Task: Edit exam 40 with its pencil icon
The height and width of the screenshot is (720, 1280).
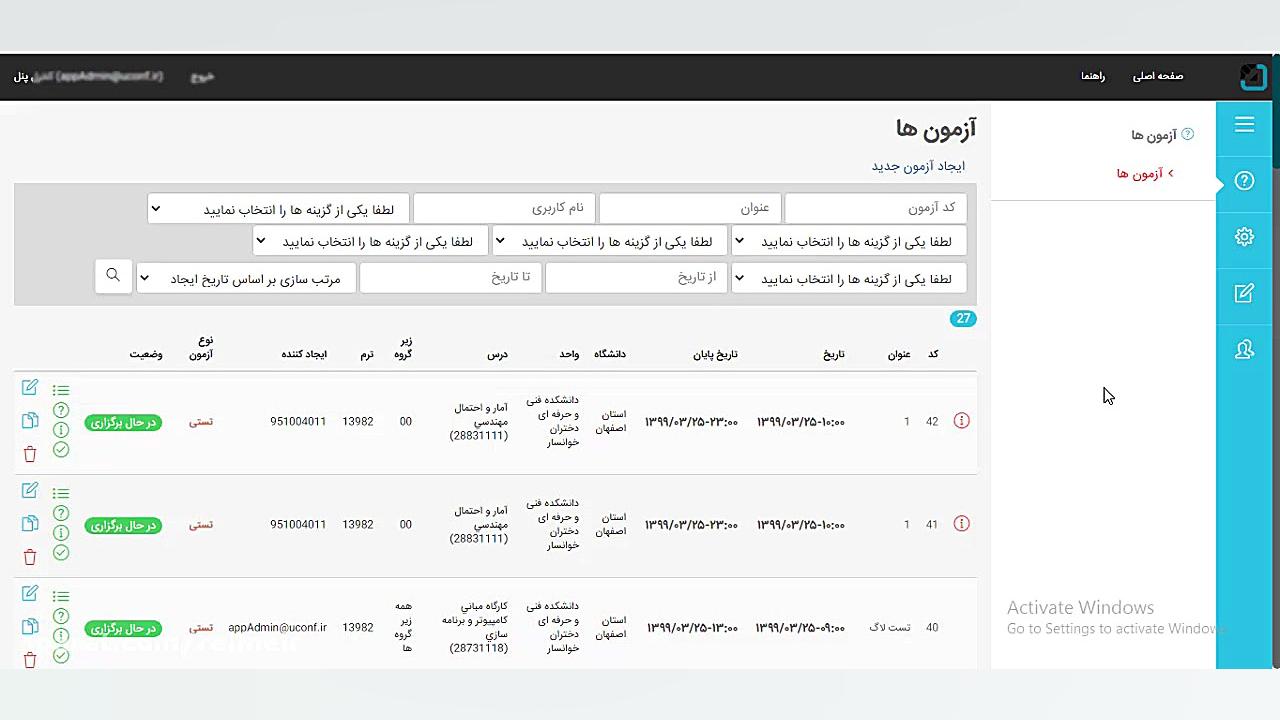Action: (x=30, y=593)
